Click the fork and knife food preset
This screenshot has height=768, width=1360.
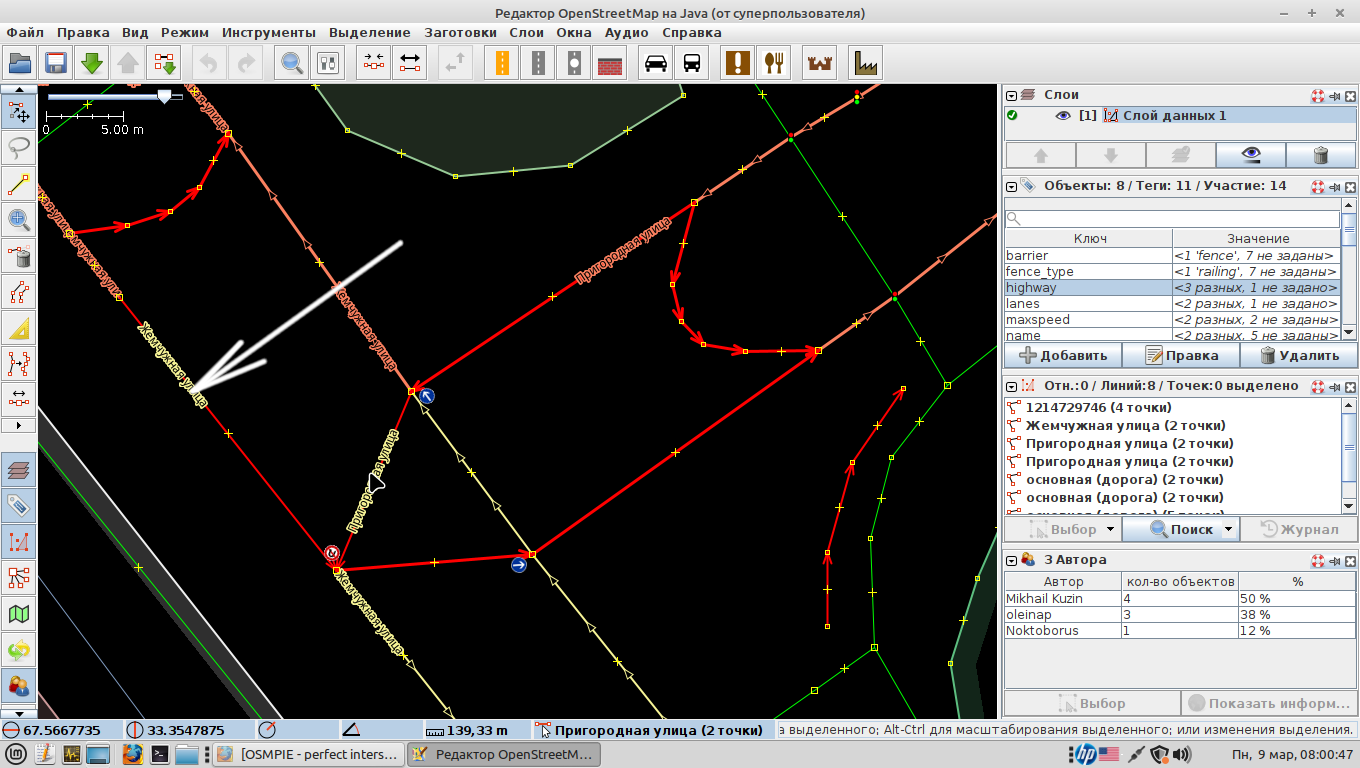(772, 63)
